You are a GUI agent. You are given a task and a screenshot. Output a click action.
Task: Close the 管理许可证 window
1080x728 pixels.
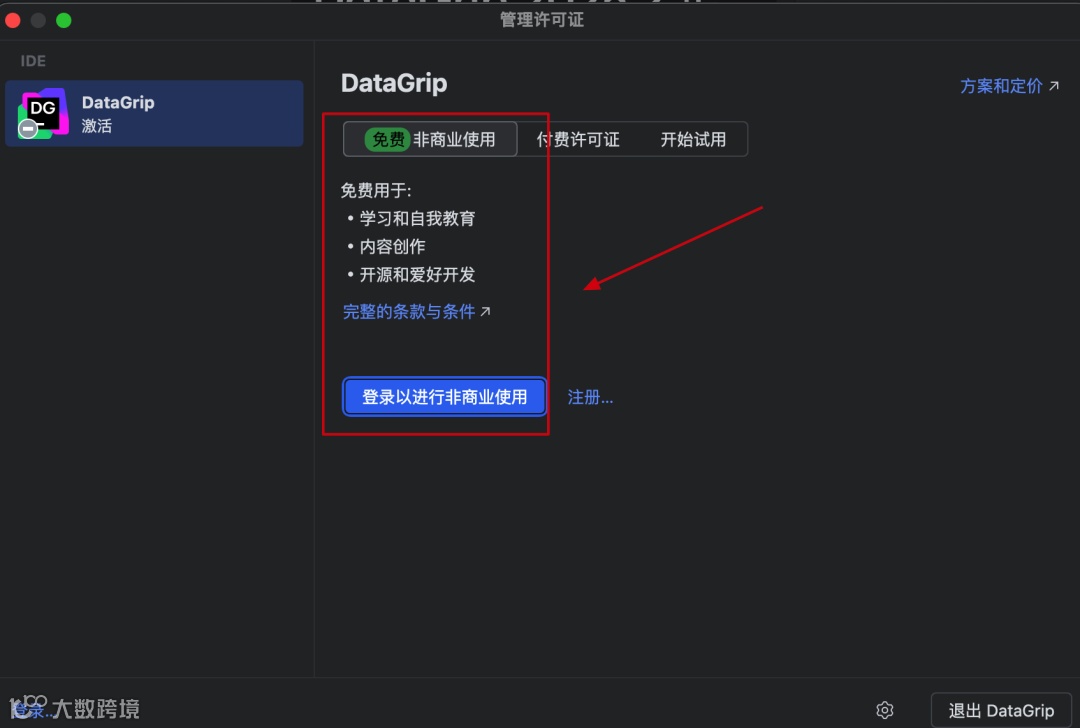[x=12, y=20]
